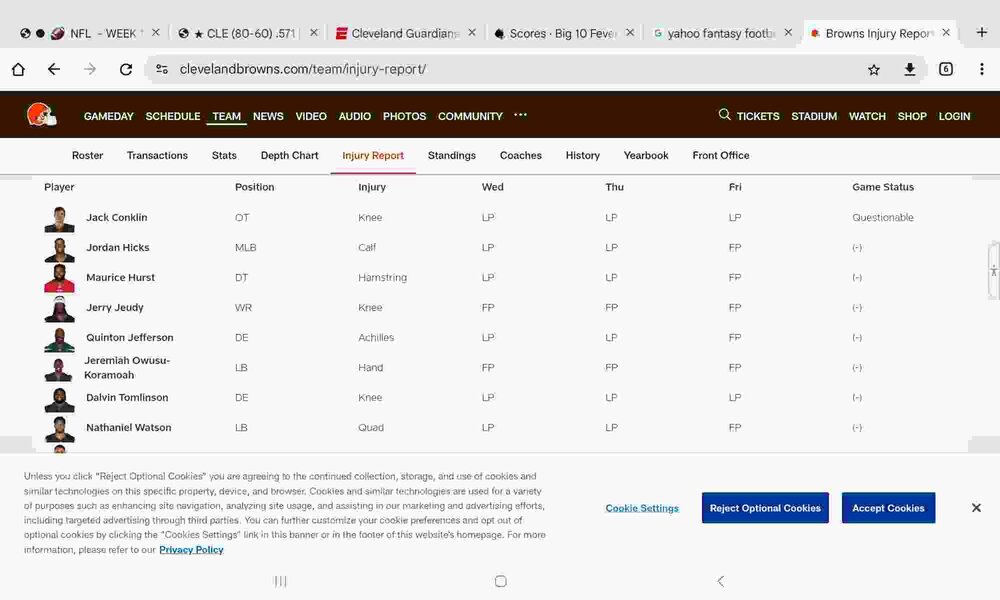Open the browser three-dot menu

pos(982,70)
